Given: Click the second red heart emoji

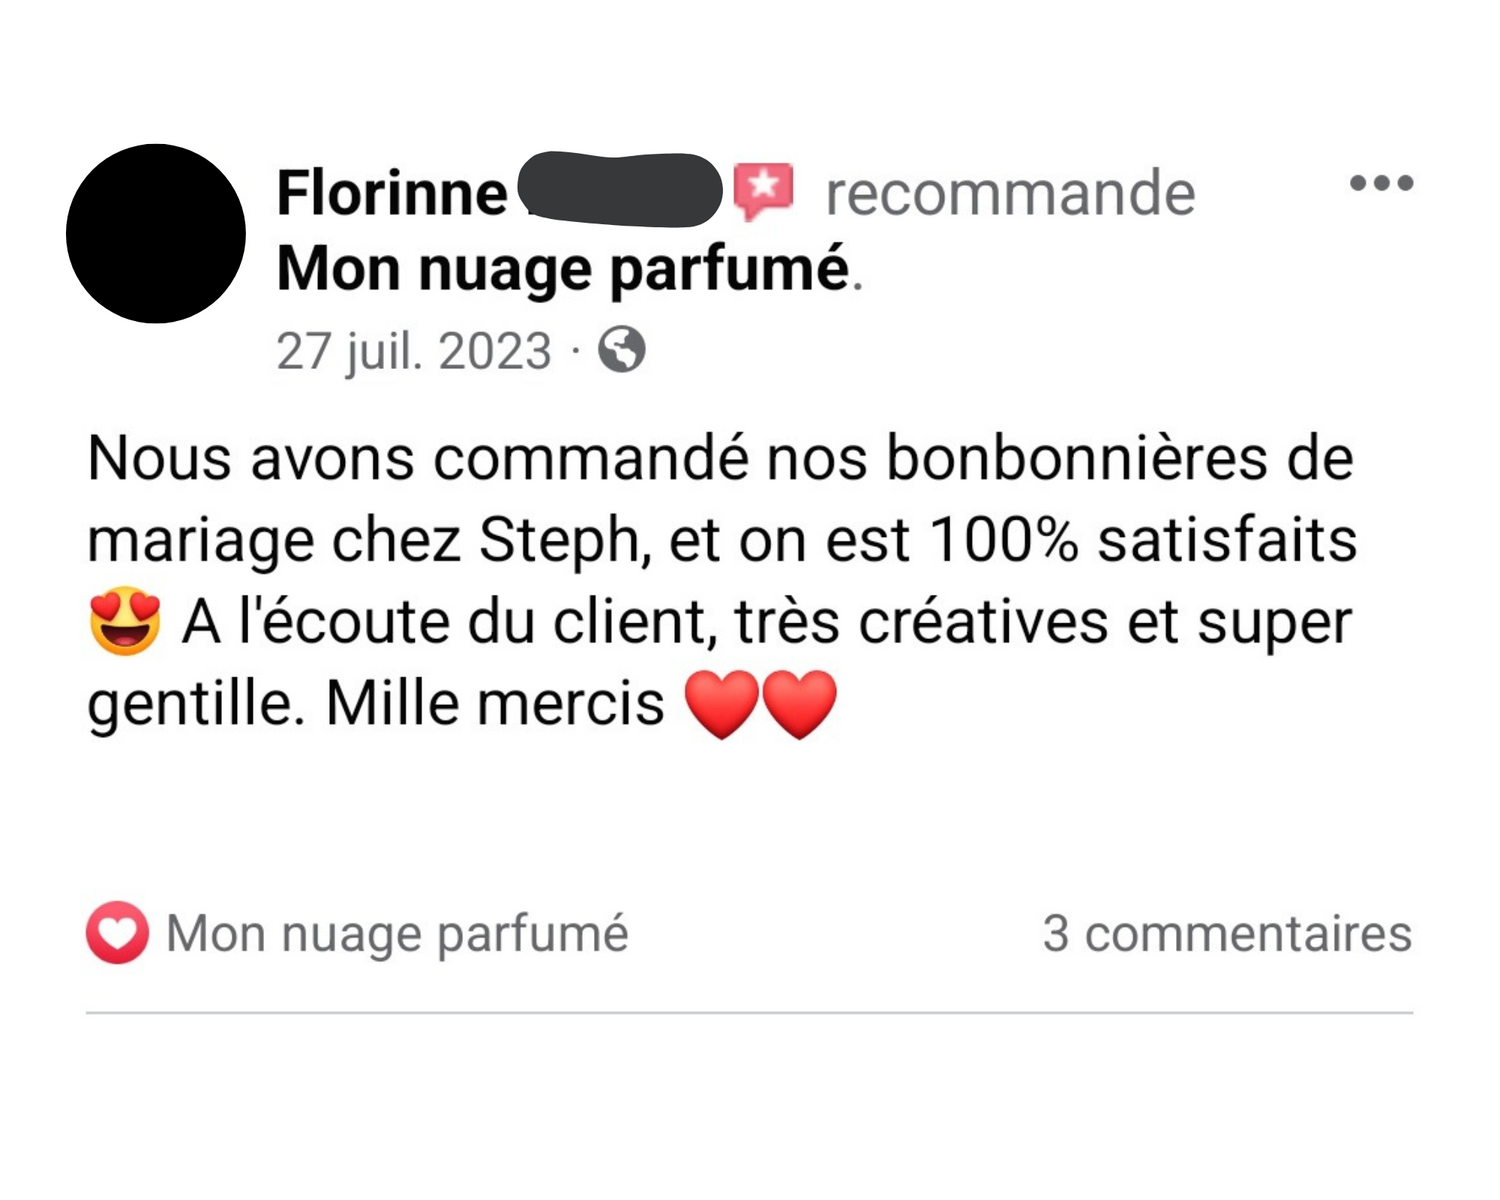Looking at the screenshot, I should pyautogui.click(x=800, y=703).
